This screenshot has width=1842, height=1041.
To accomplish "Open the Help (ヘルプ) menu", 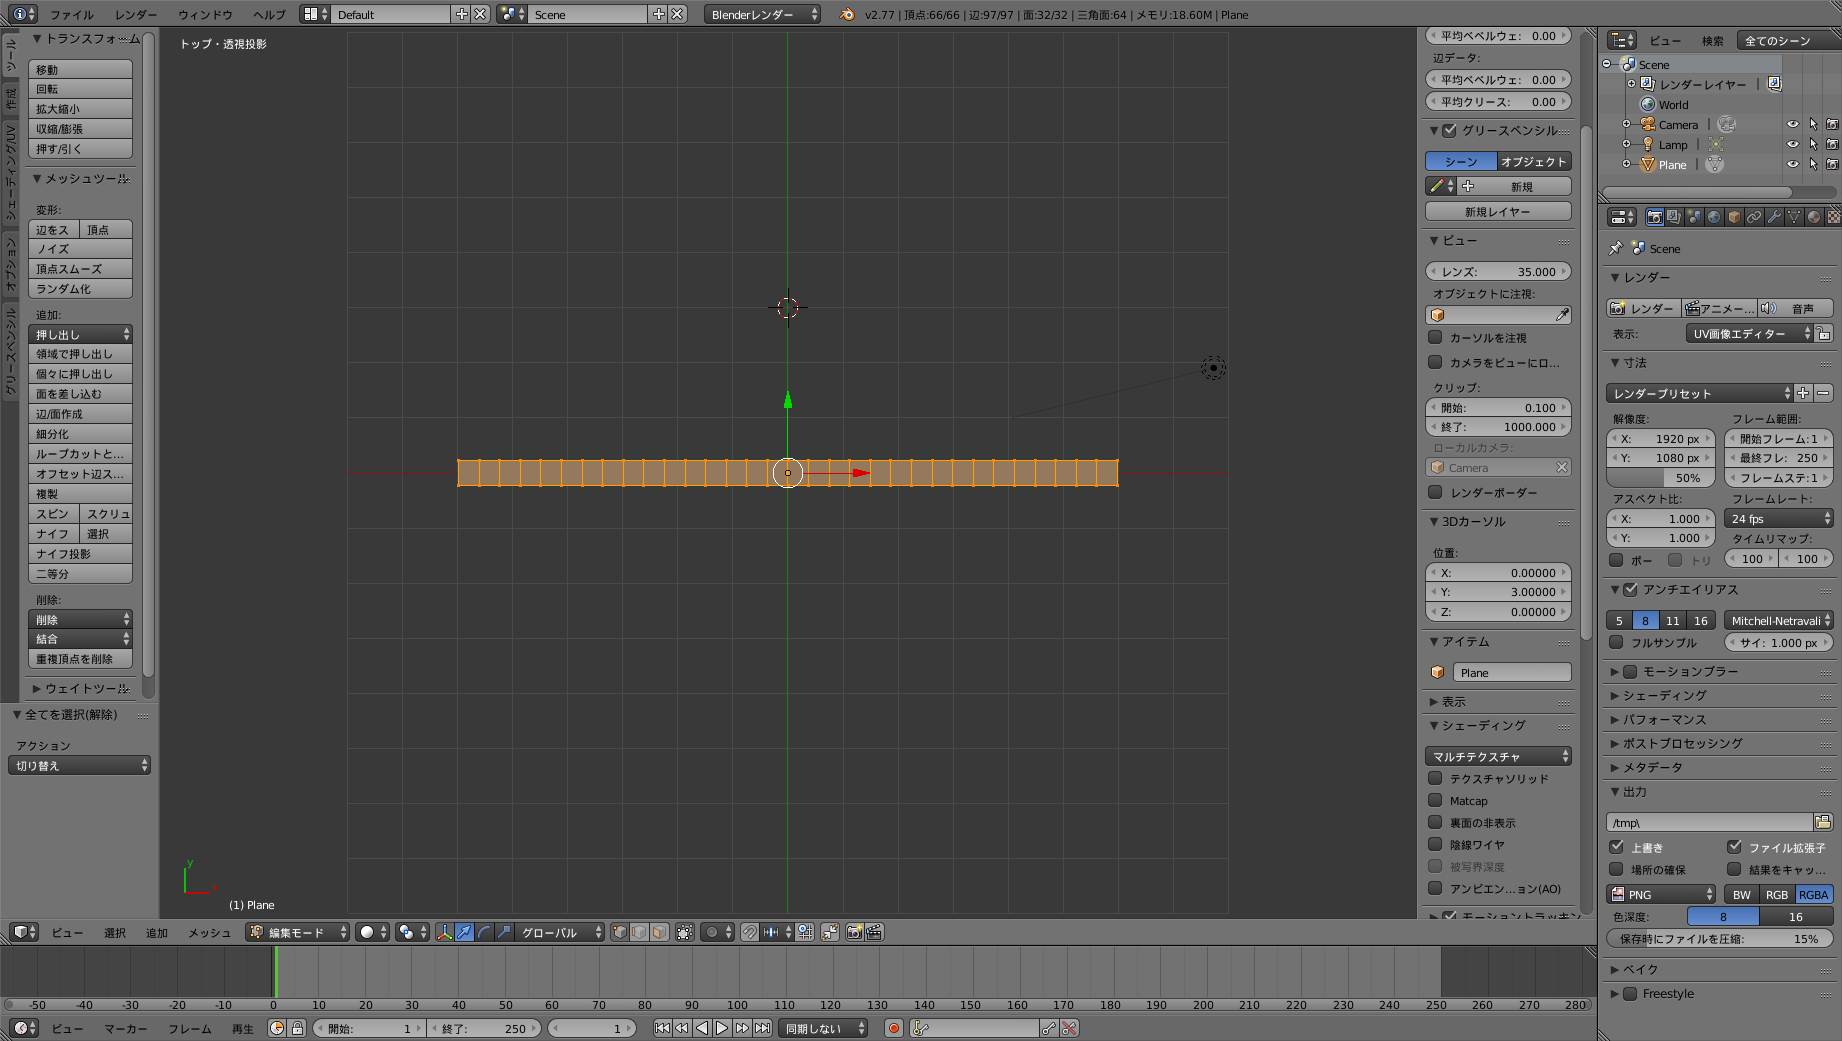I will 269,14.
